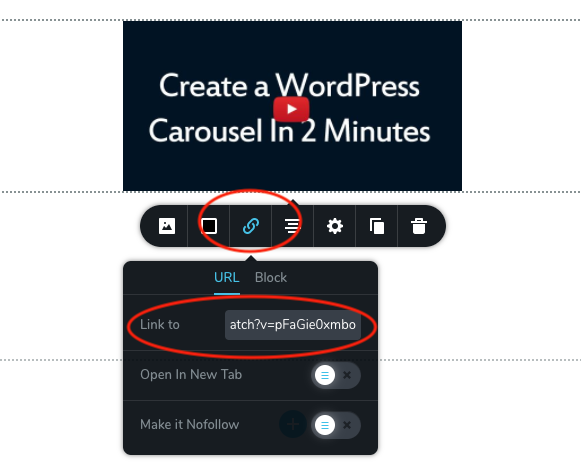Click the Make it Nofollow label
Image resolution: width=581 pixels, height=471 pixels.
click(190, 425)
